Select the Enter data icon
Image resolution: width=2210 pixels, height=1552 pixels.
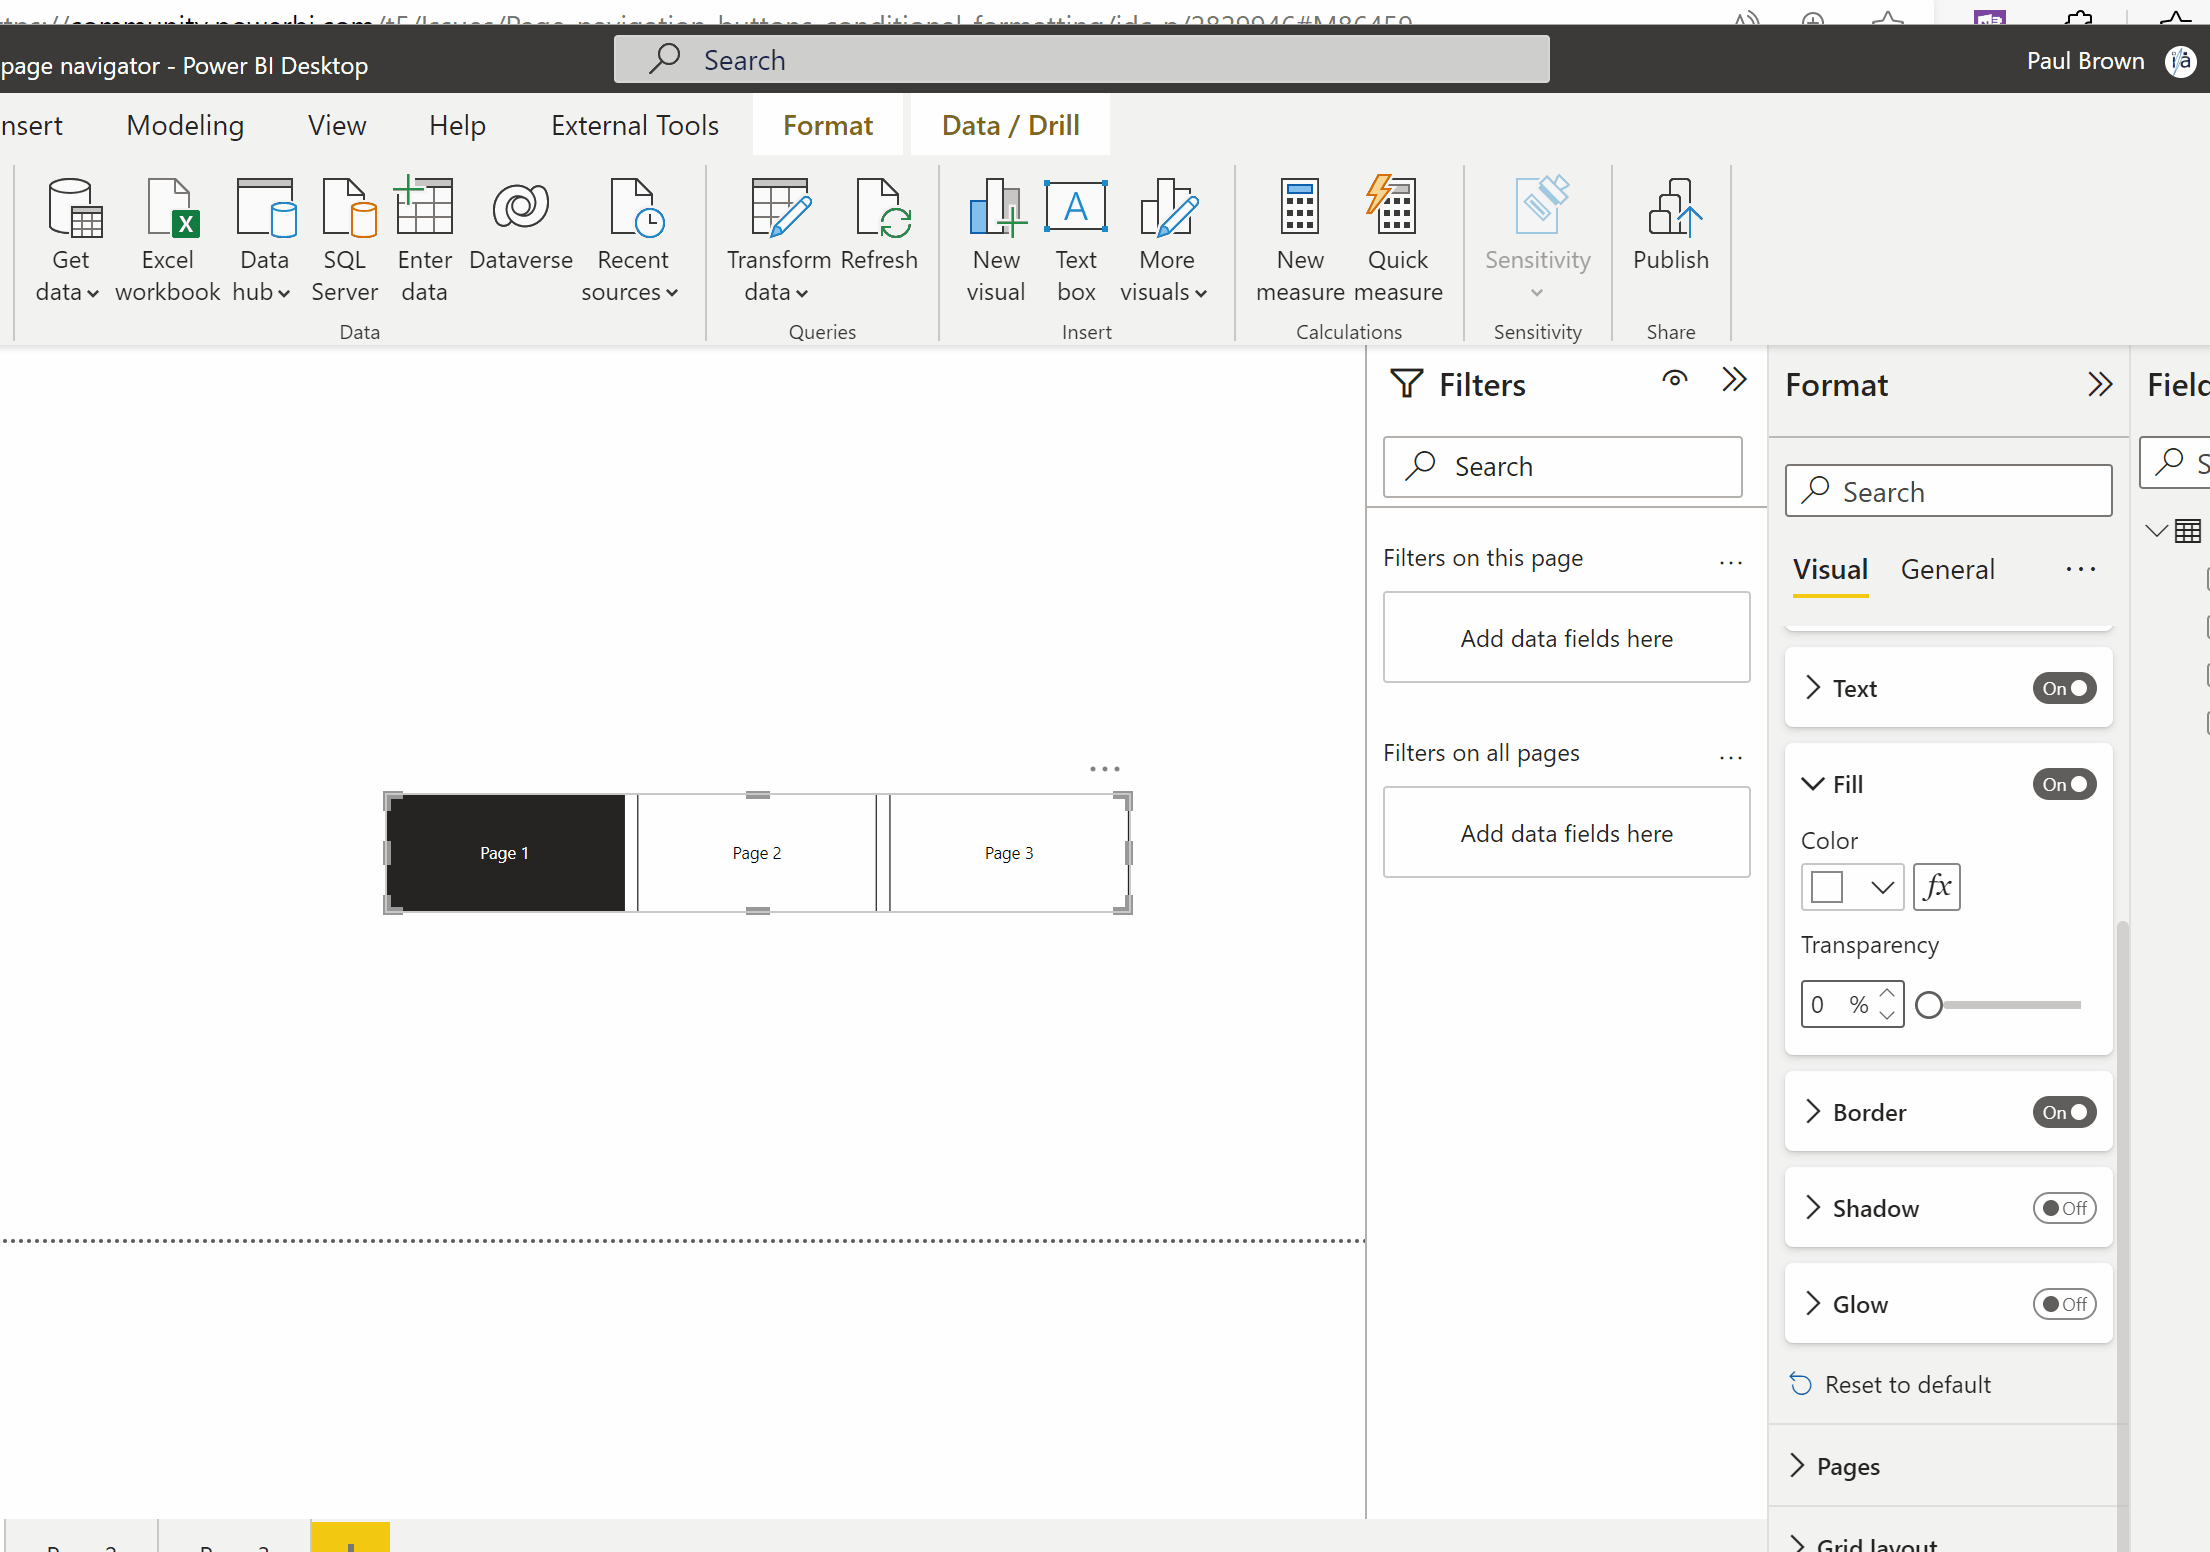click(x=424, y=240)
